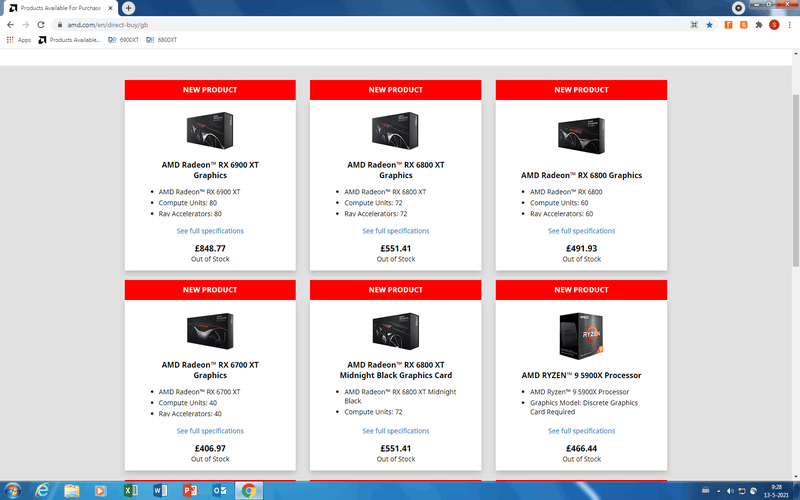This screenshot has width=800, height=500.
Task: Click the RX 6800 XT Midnight Black image
Action: 395,331
